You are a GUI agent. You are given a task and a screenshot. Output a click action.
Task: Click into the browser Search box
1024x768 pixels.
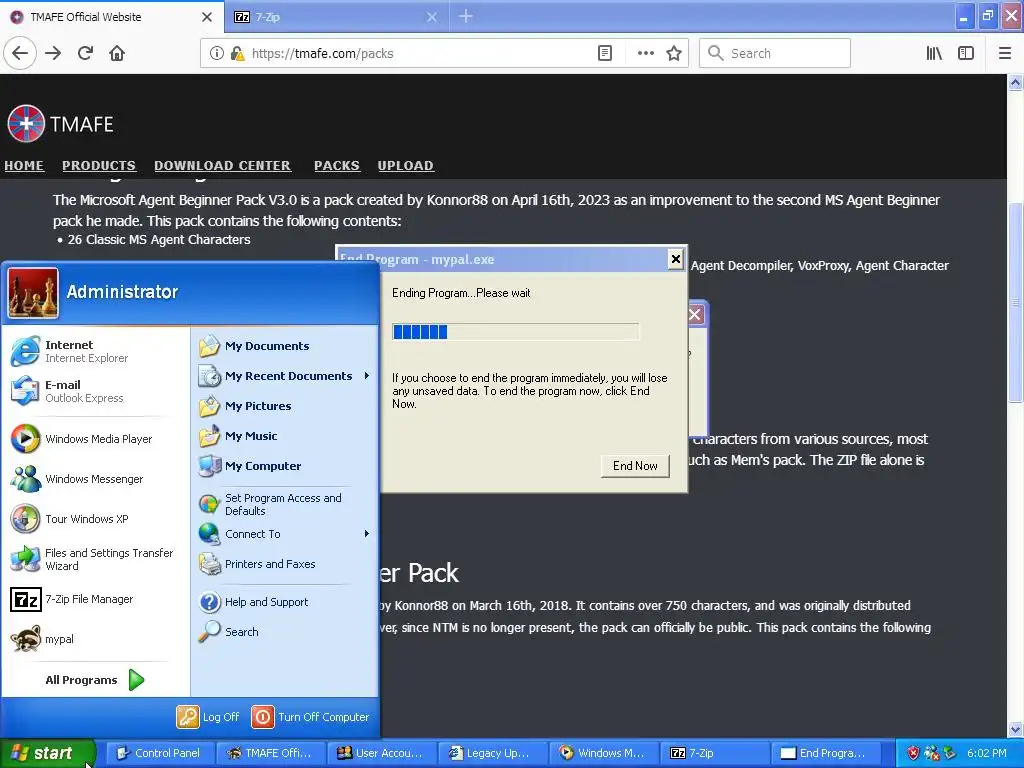point(775,53)
